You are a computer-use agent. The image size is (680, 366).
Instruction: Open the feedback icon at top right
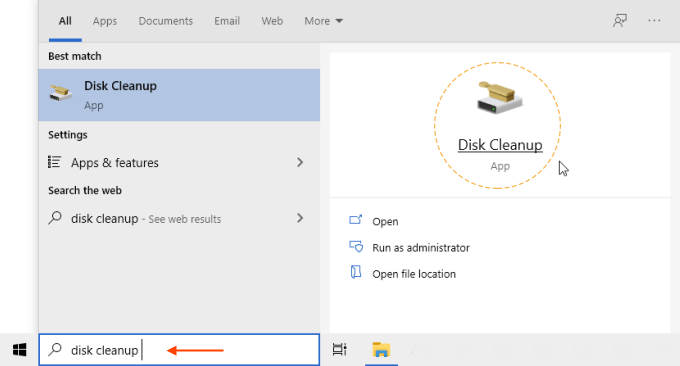tap(620, 20)
